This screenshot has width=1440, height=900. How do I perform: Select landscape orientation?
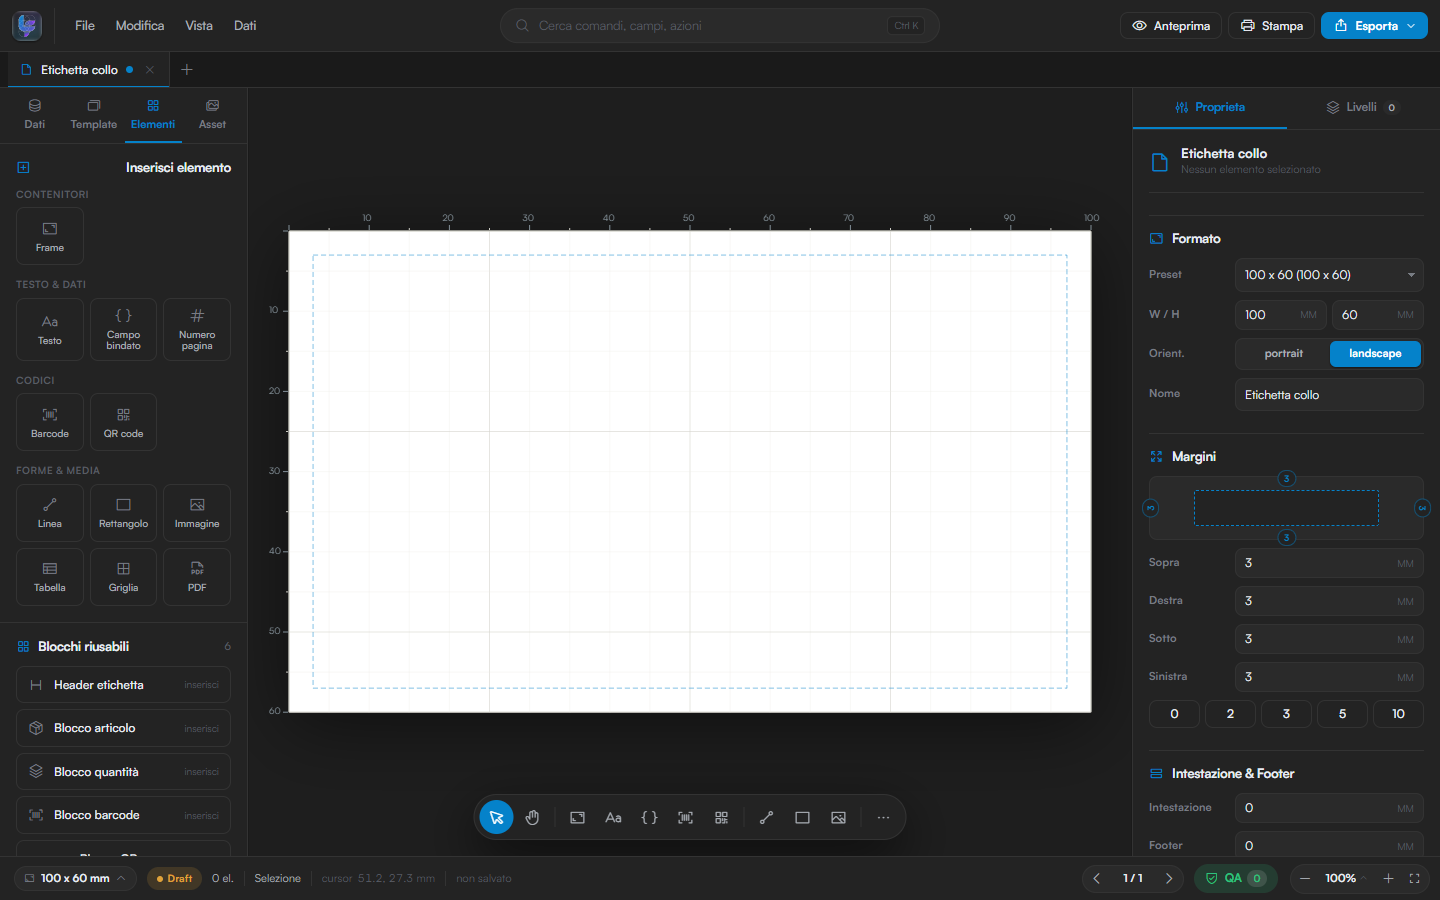coord(1375,354)
